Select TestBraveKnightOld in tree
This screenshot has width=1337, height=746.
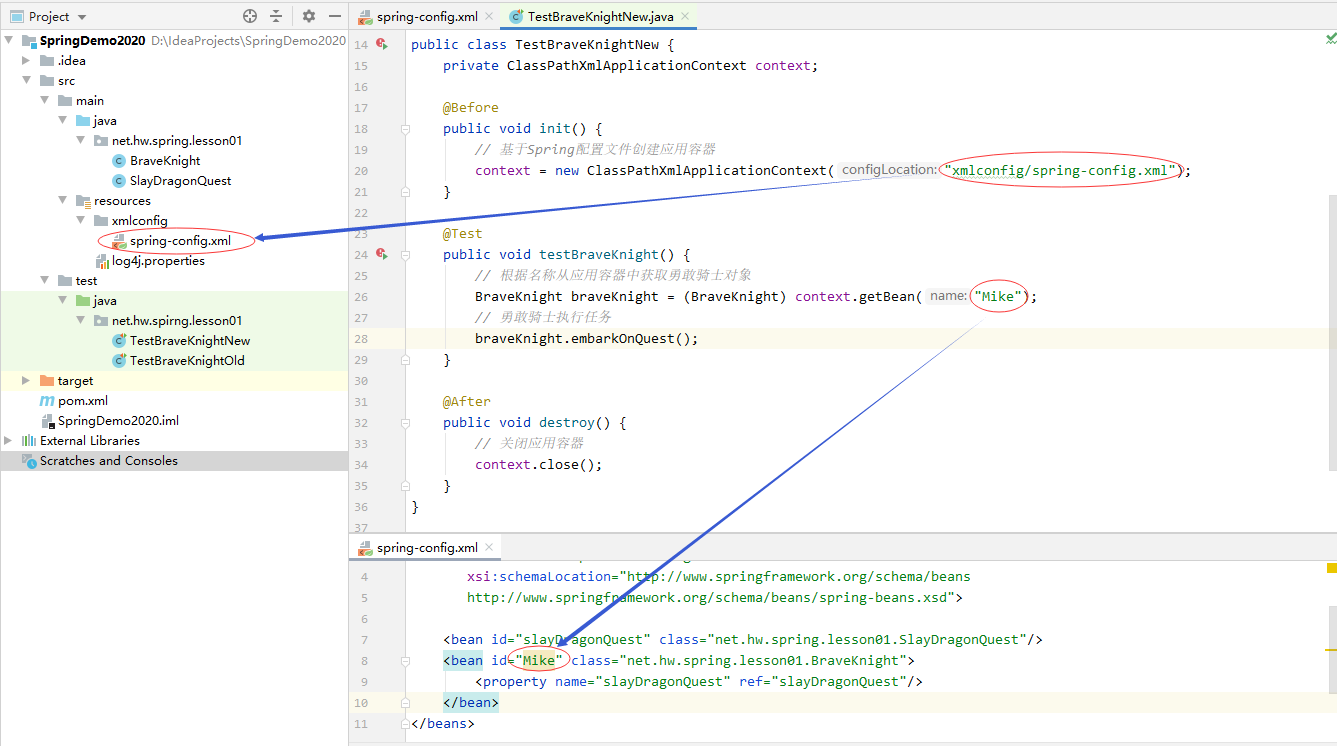pos(187,361)
